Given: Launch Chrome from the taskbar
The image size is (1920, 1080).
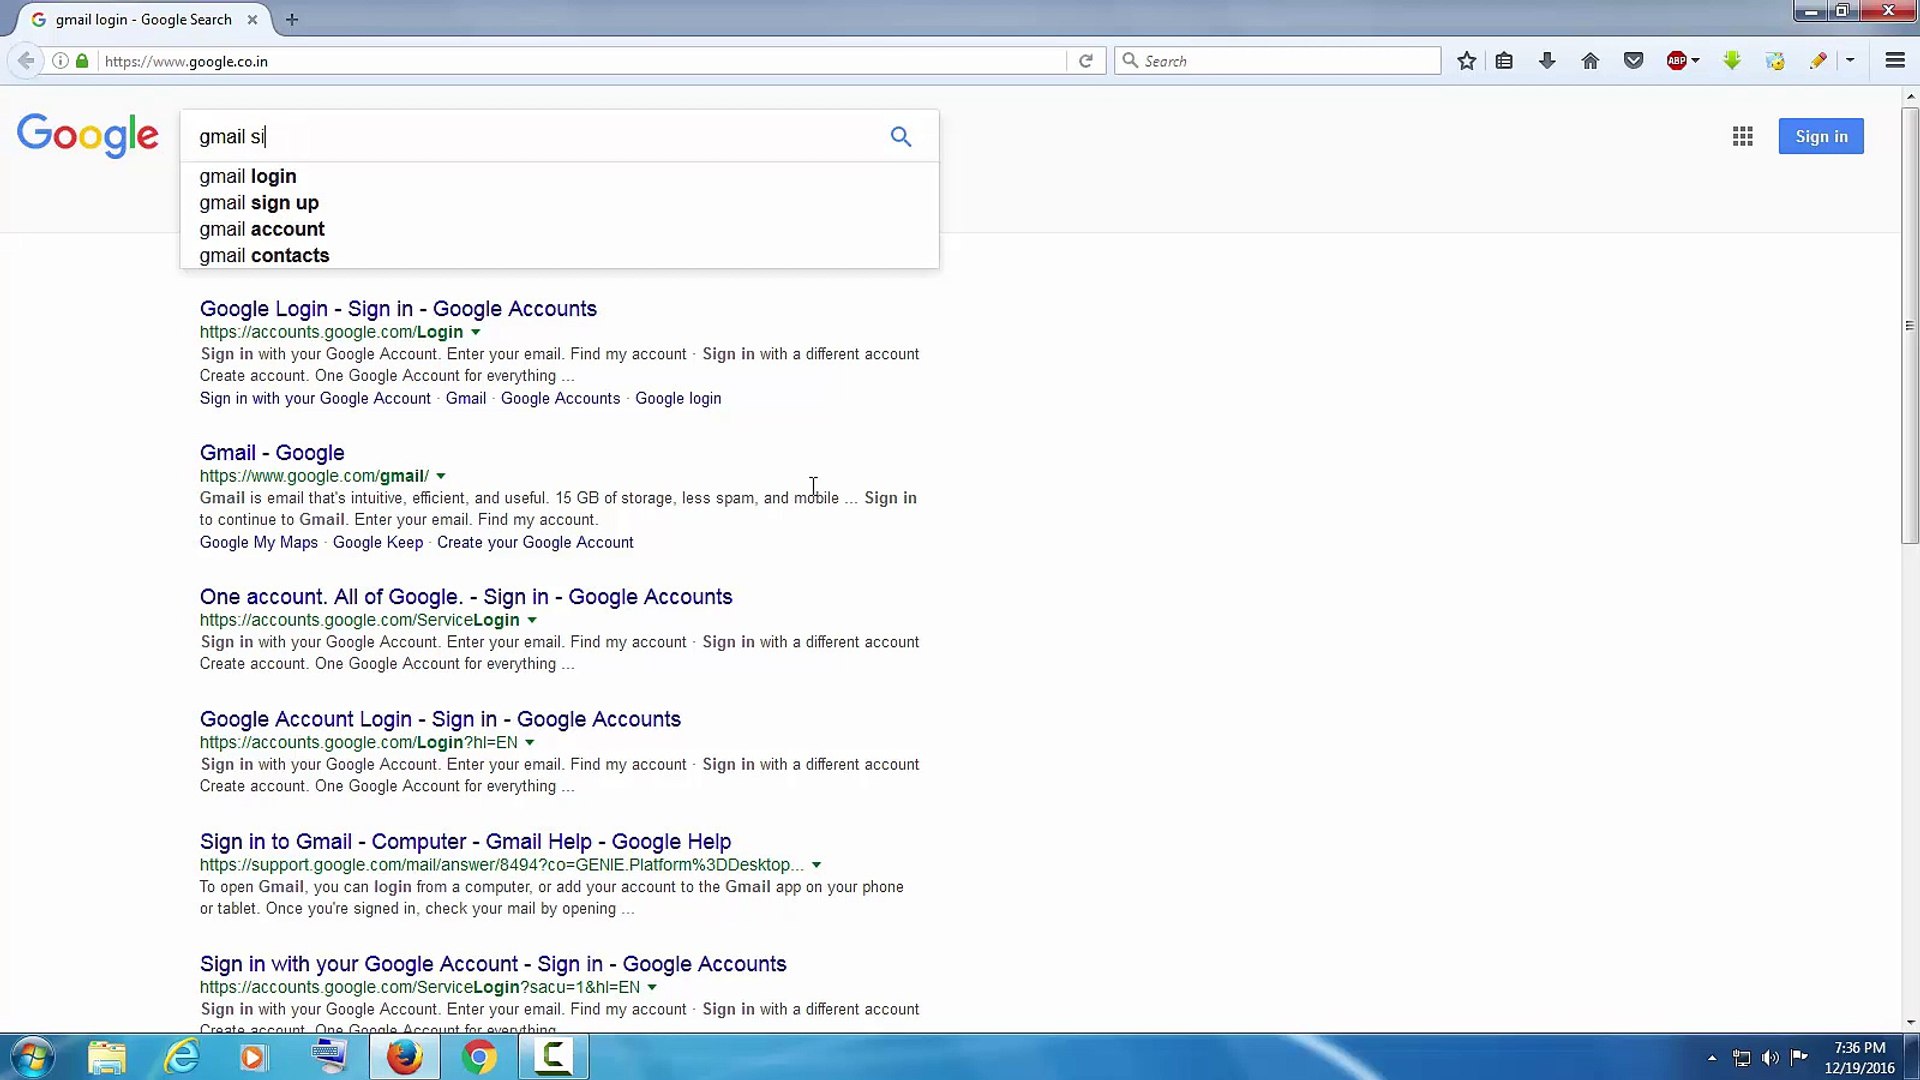Looking at the screenshot, I should (x=480, y=1056).
